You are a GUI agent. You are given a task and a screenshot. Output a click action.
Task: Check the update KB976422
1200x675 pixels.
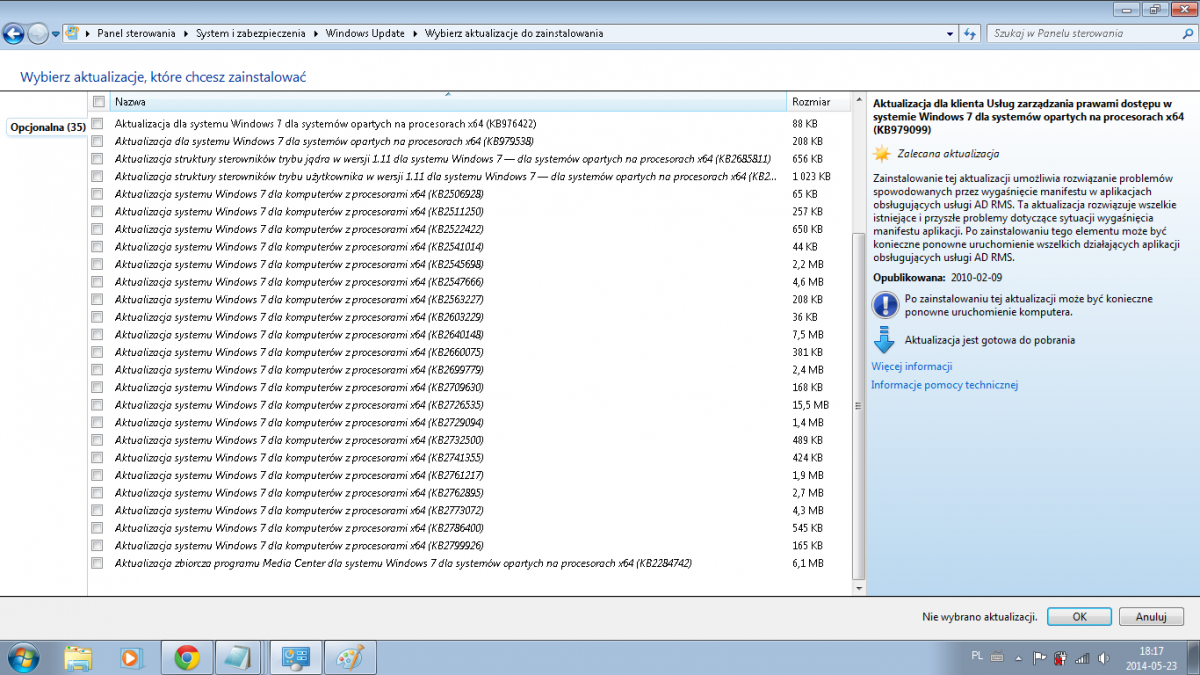(97, 123)
